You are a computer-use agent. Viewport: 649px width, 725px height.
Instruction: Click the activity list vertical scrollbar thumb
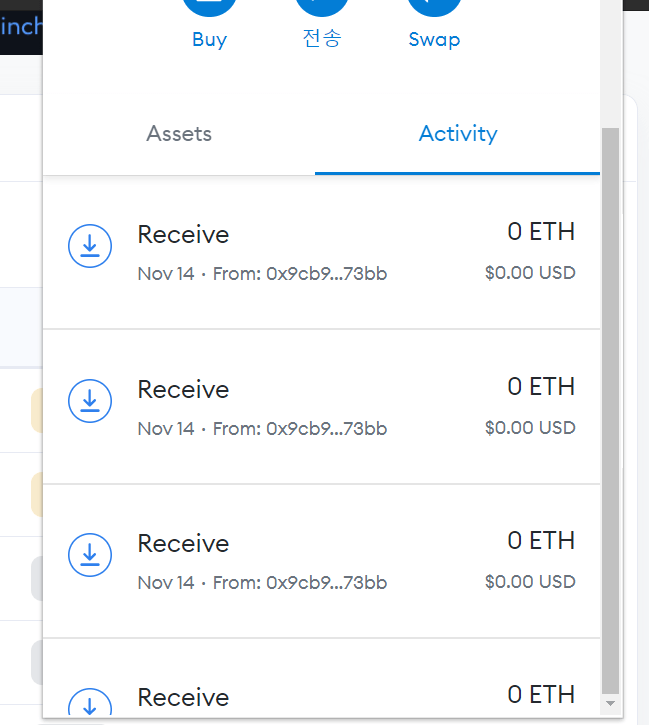[x=611, y=410]
